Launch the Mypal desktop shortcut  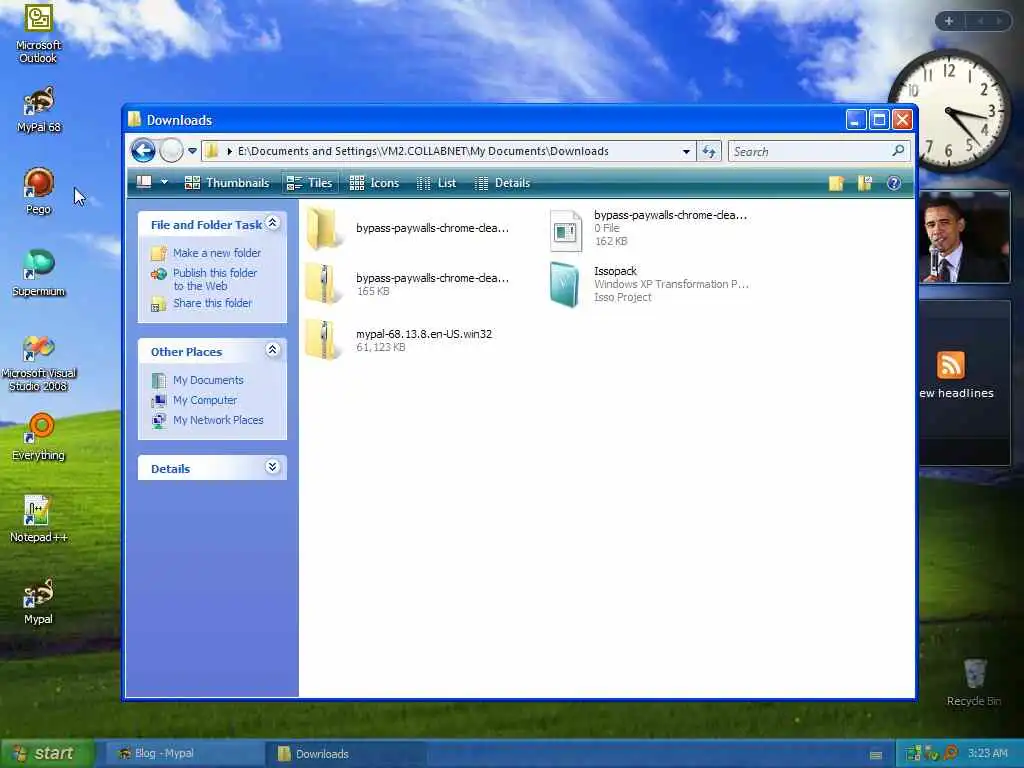point(39,601)
